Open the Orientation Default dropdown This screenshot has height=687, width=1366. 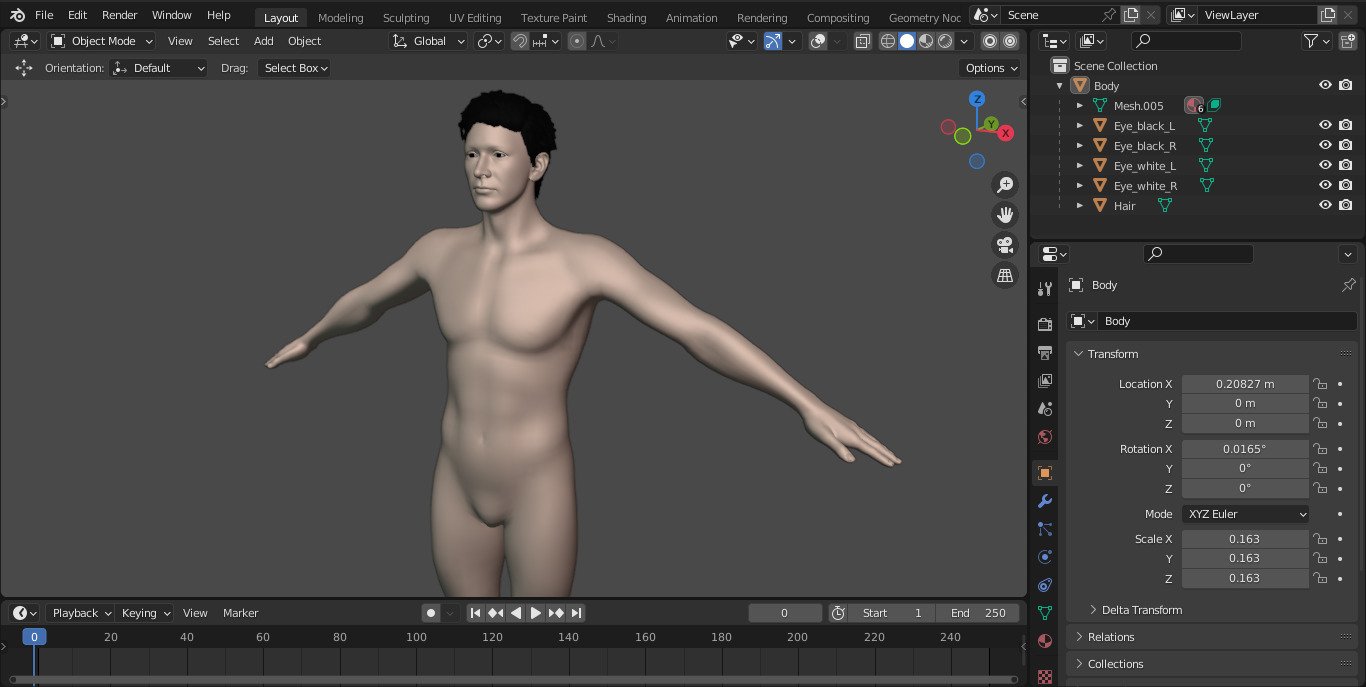(x=159, y=68)
